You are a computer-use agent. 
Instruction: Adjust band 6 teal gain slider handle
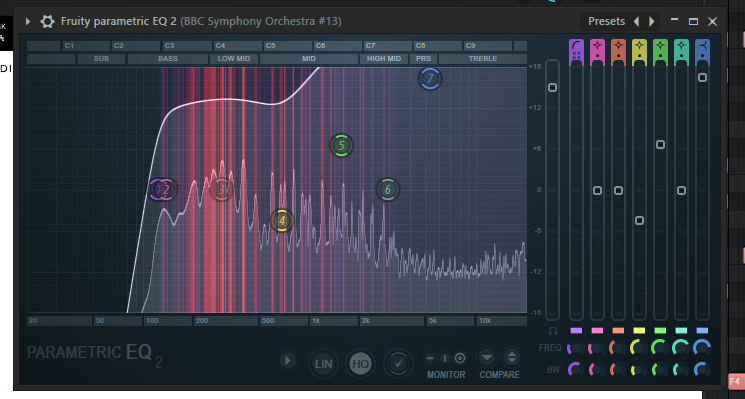click(x=681, y=190)
